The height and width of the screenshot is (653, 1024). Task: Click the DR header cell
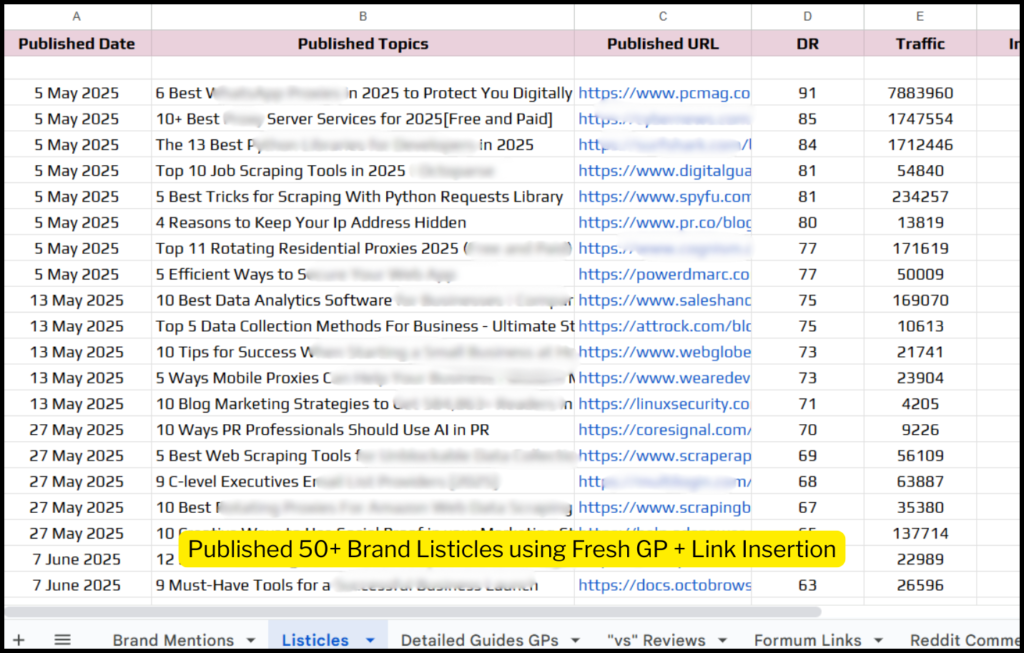point(808,43)
